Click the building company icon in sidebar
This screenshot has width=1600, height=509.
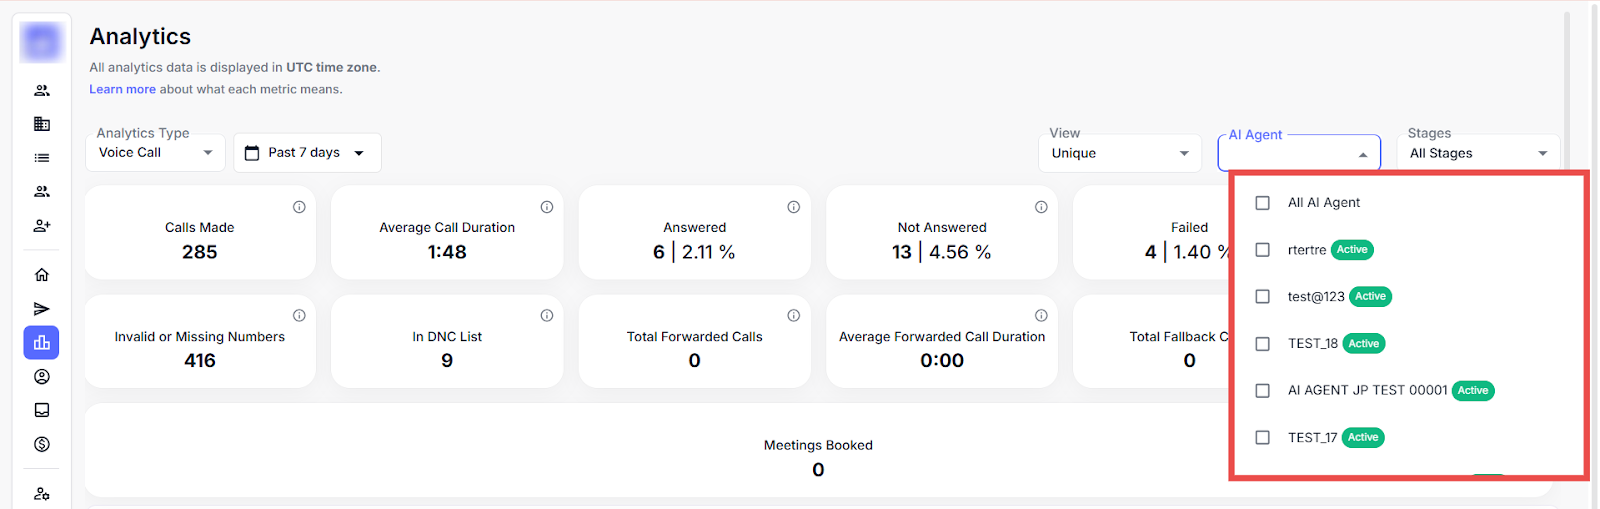pos(42,124)
